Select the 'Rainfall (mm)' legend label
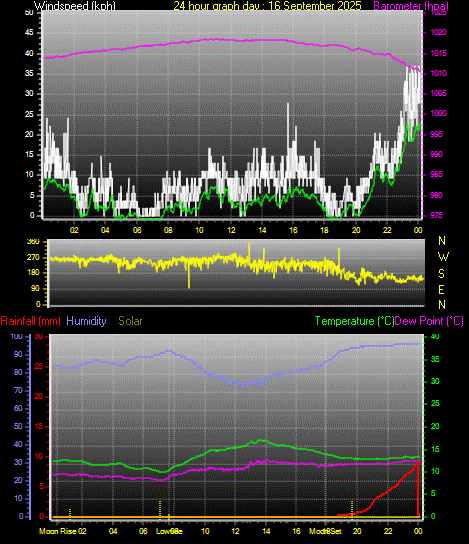 click(31, 321)
